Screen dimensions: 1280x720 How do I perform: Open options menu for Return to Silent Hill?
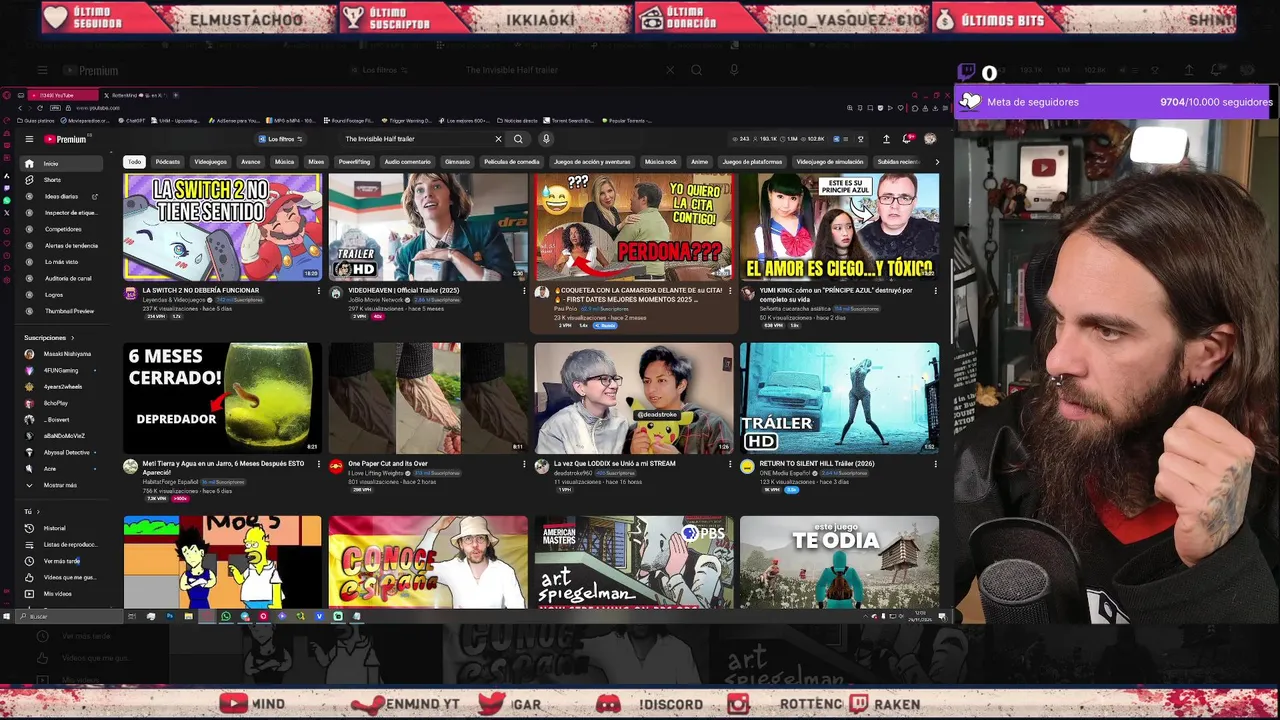tap(935, 464)
